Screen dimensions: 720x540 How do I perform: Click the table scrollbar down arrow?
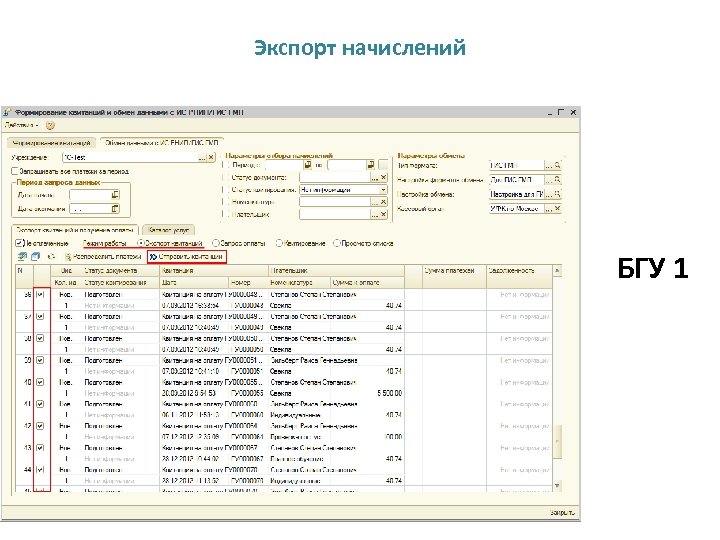(x=557, y=486)
